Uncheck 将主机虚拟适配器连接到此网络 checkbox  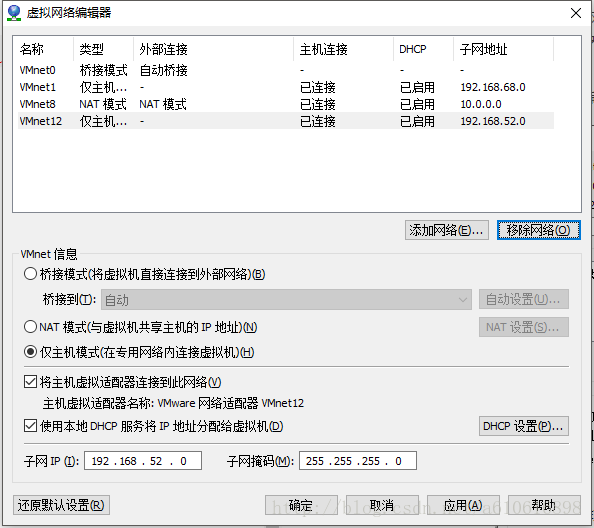(30, 382)
